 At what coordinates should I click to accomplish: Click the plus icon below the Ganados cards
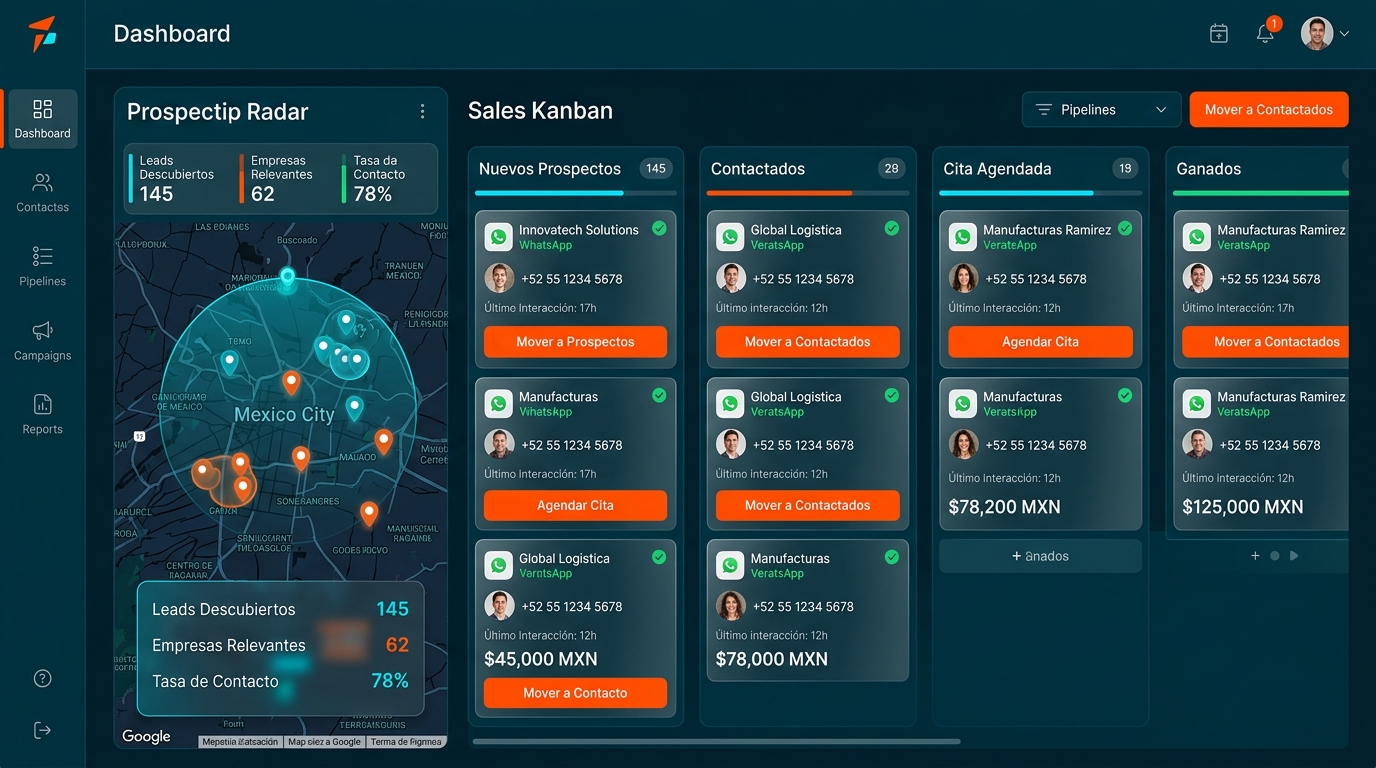tap(1255, 556)
